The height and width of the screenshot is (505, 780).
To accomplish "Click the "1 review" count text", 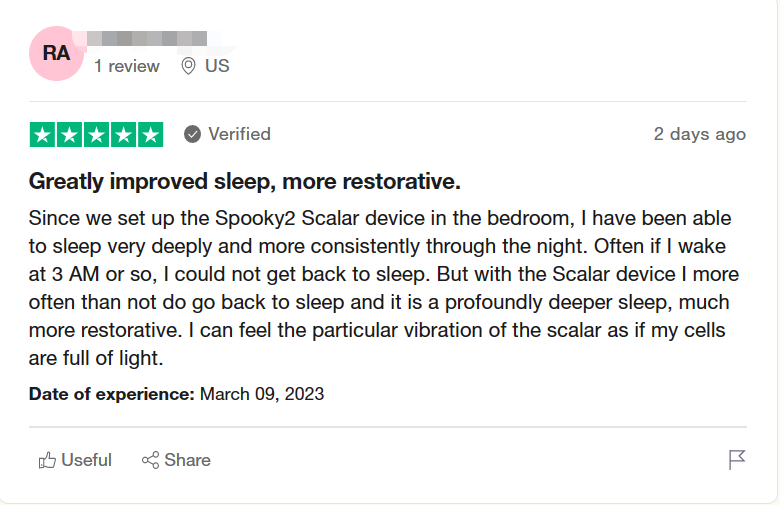I will 127,66.
